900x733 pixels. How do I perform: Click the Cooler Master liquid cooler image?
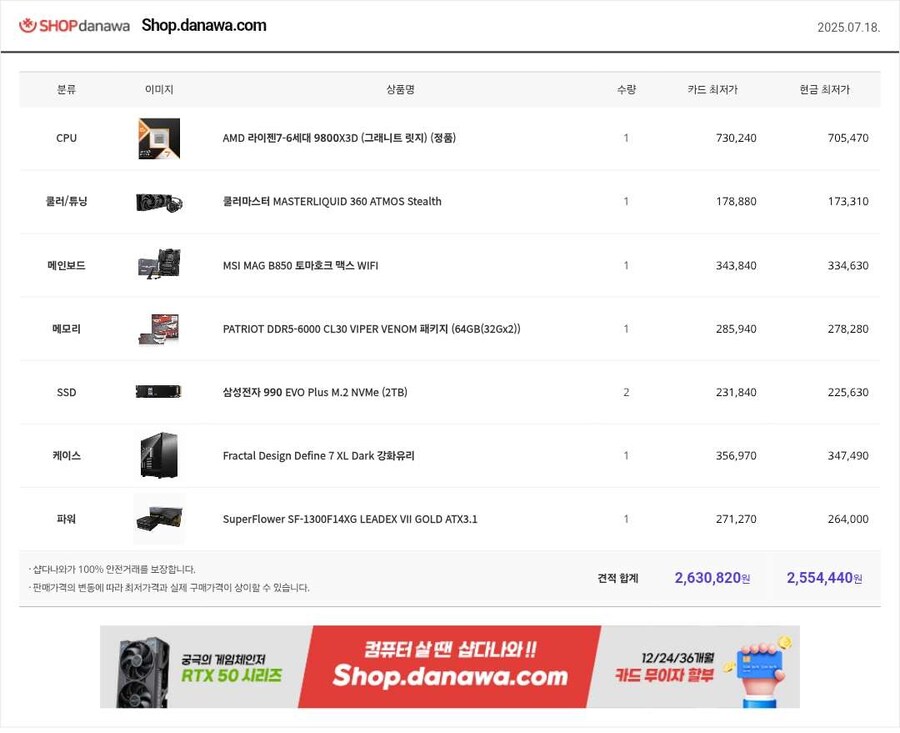(159, 202)
